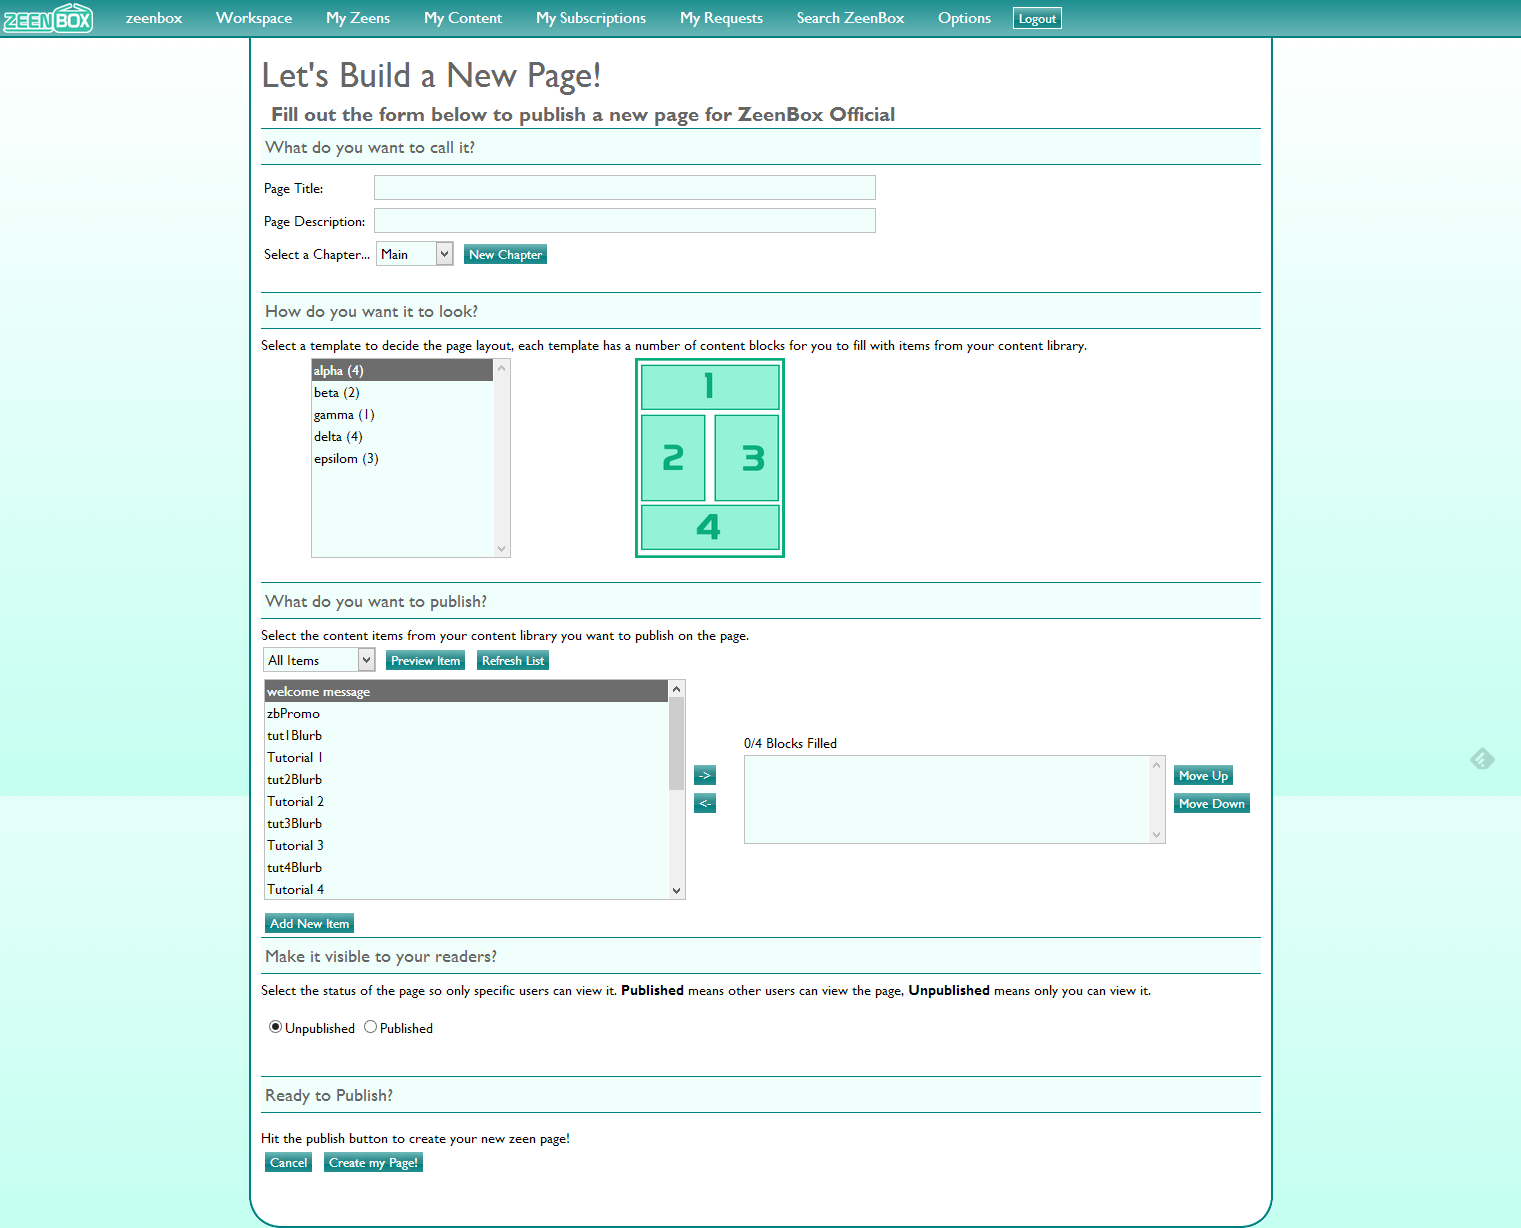Go to Workspace in top navigation
This screenshot has height=1228, width=1521.
coord(254,18)
